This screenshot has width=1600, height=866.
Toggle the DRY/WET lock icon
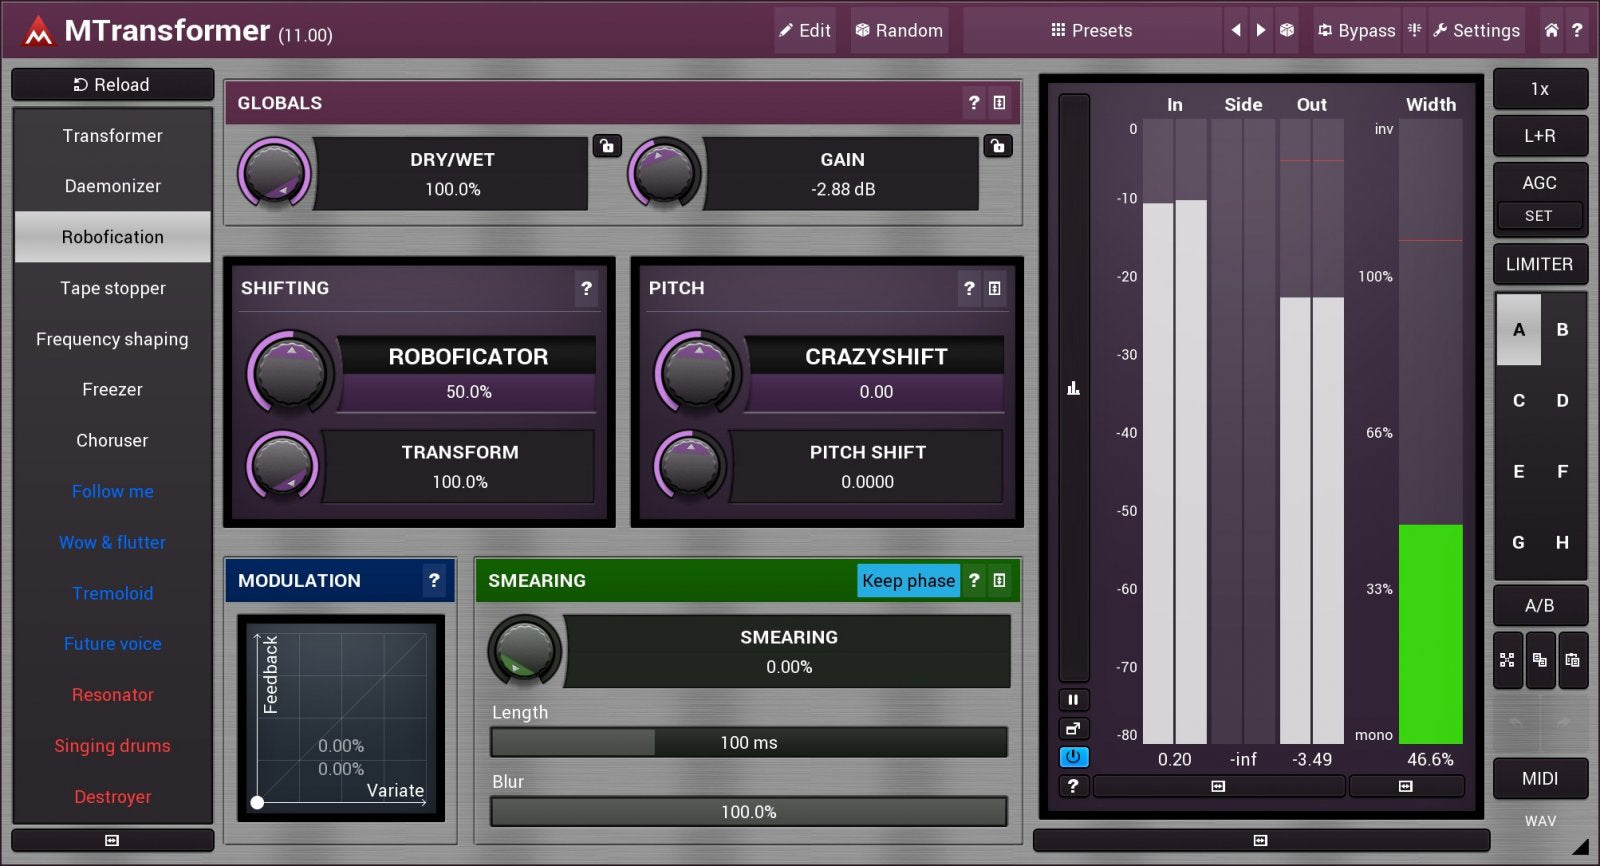pos(607,146)
